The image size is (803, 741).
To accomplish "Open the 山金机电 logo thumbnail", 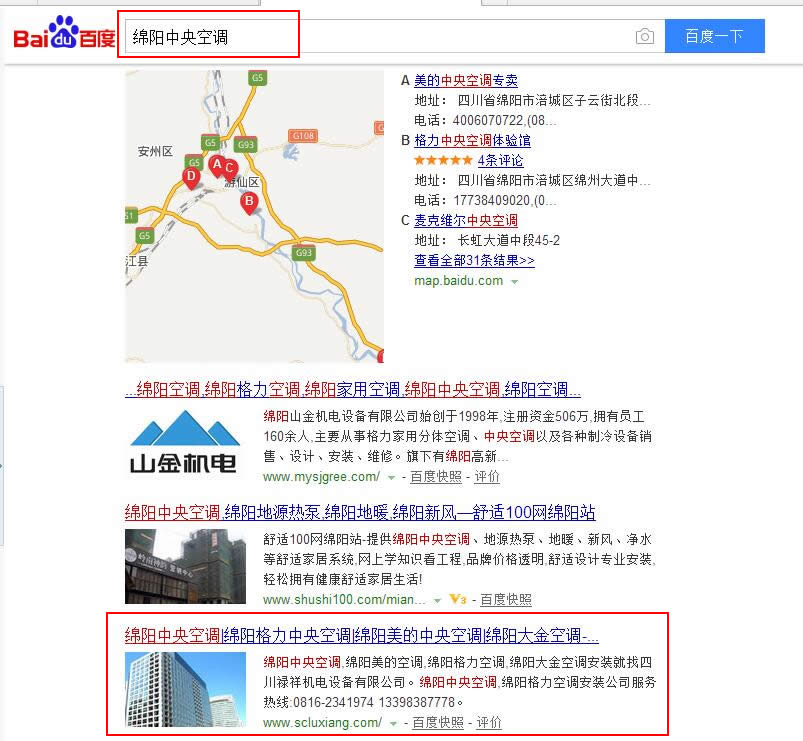I will pyautogui.click(x=183, y=442).
